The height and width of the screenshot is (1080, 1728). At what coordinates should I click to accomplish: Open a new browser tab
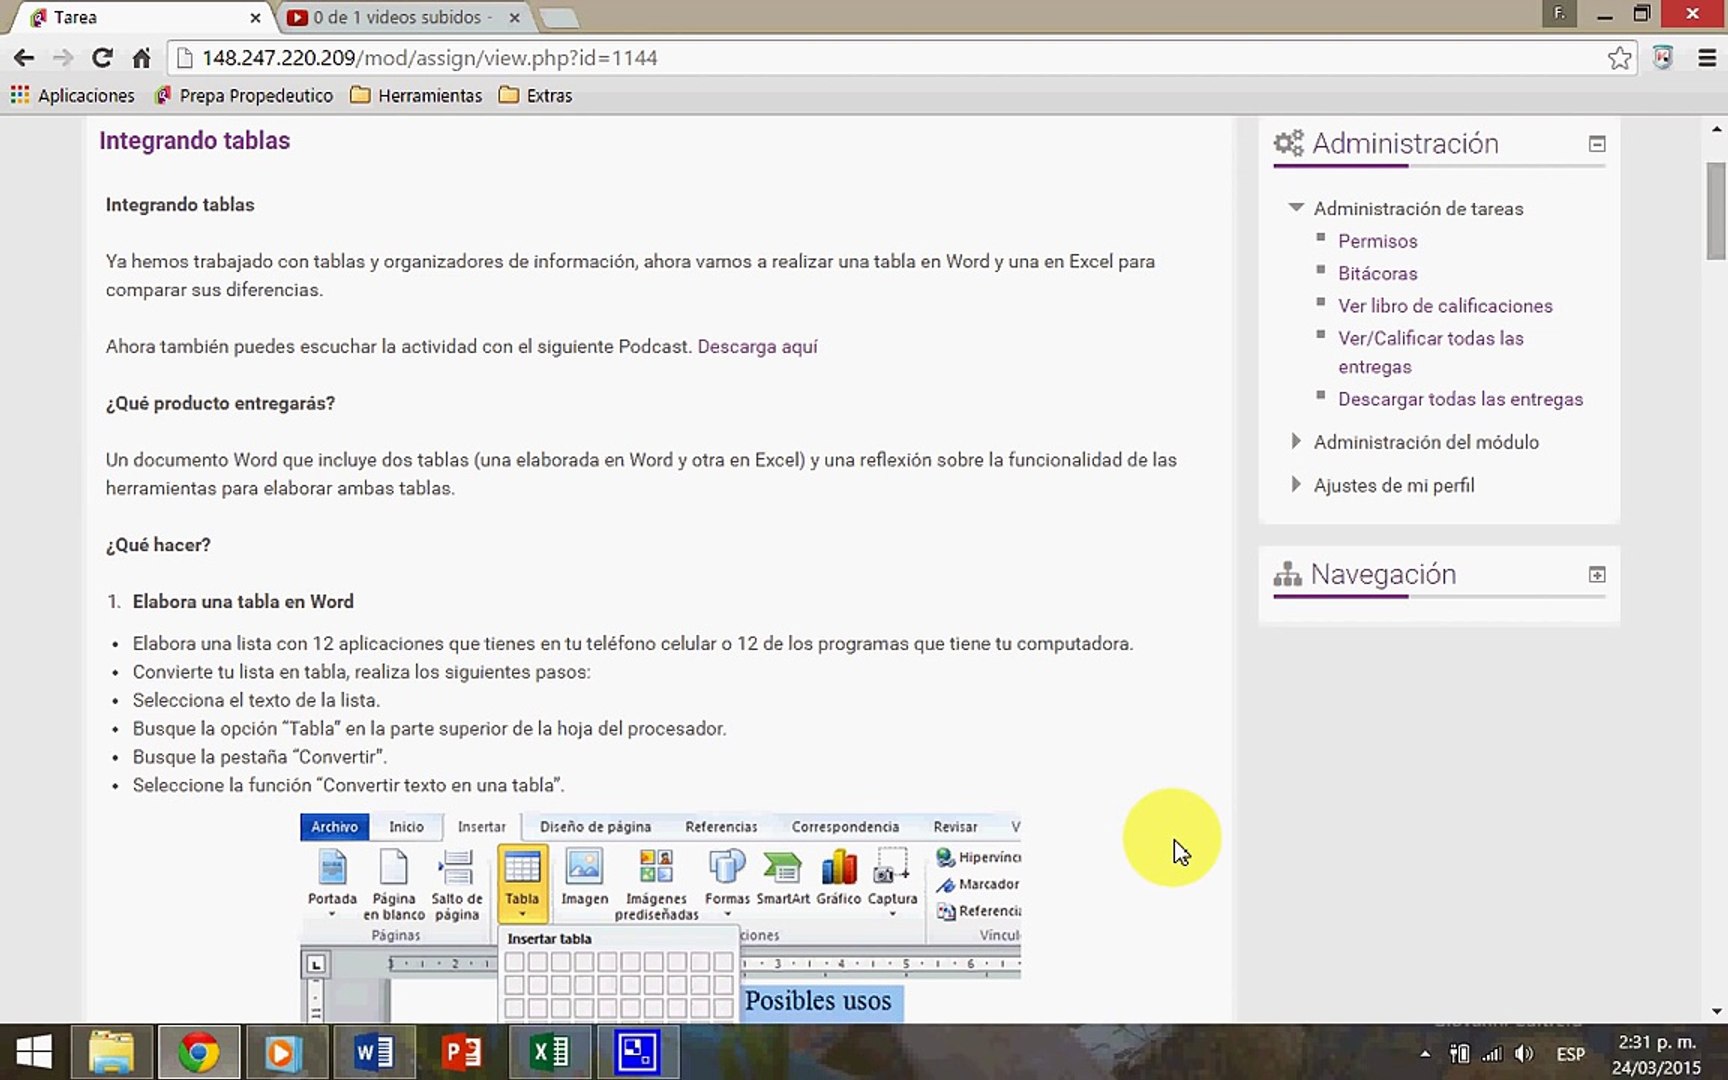(558, 17)
